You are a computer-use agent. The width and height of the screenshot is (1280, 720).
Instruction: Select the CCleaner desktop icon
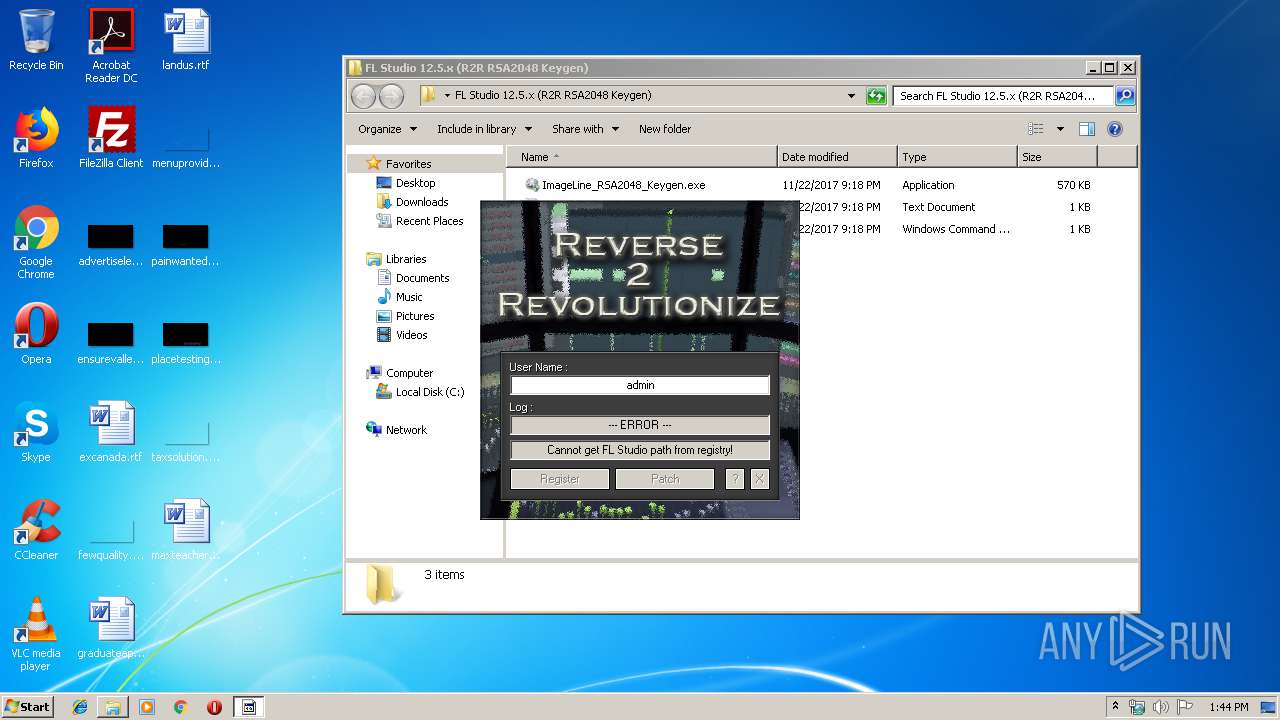pyautogui.click(x=36, y=529)
